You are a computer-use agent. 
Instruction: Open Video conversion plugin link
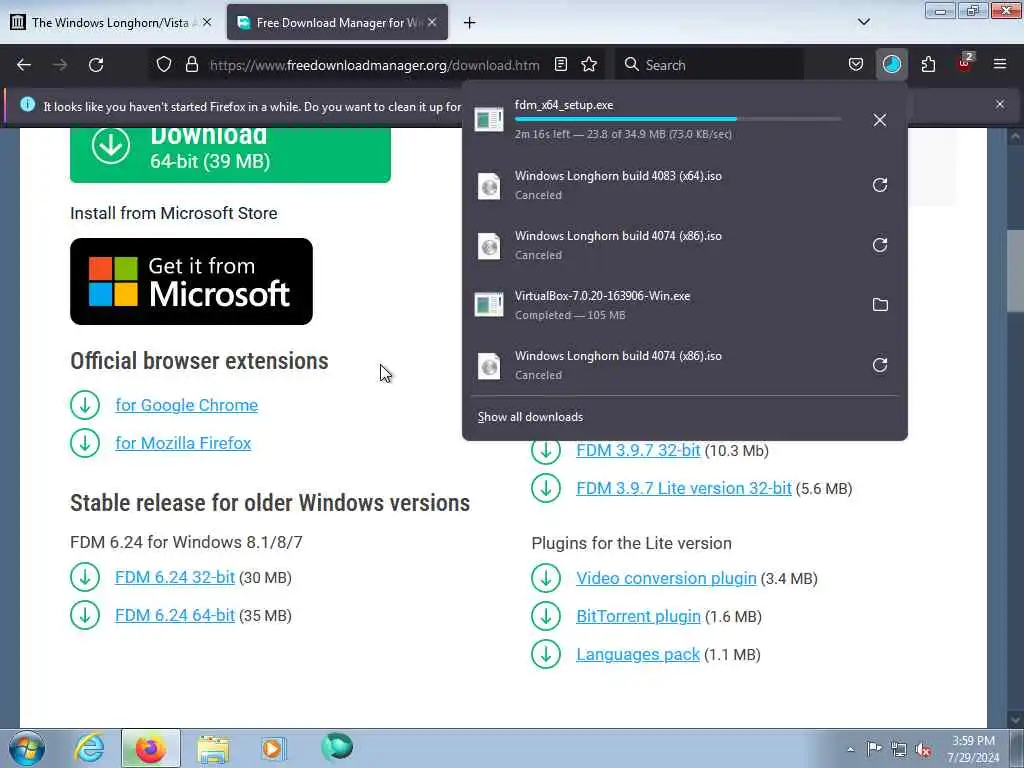coord(666,578)
